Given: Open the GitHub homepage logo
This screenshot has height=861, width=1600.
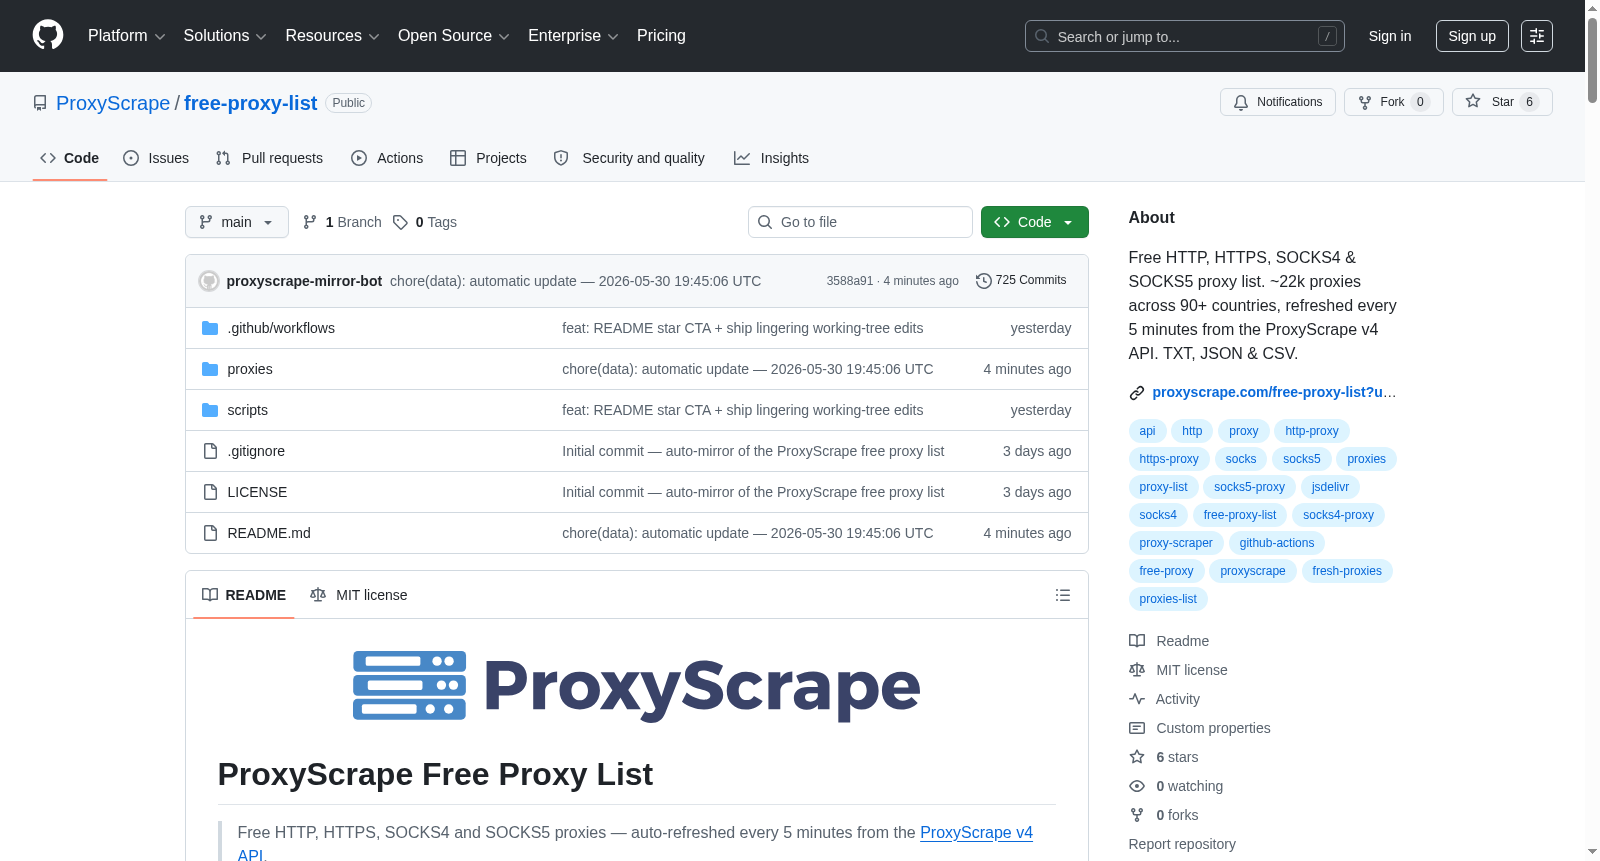Looking at the screenshot, I should pos(48,35).
